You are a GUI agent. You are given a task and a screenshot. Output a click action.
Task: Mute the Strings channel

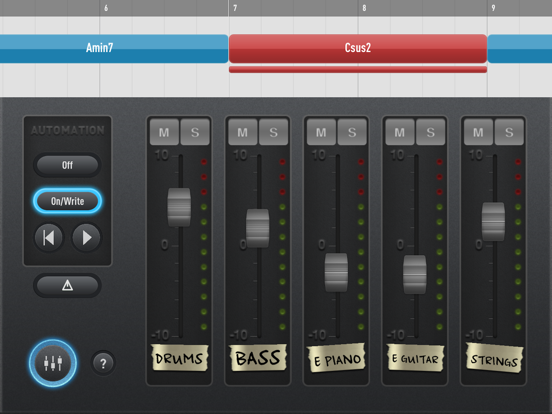point(478,132)
